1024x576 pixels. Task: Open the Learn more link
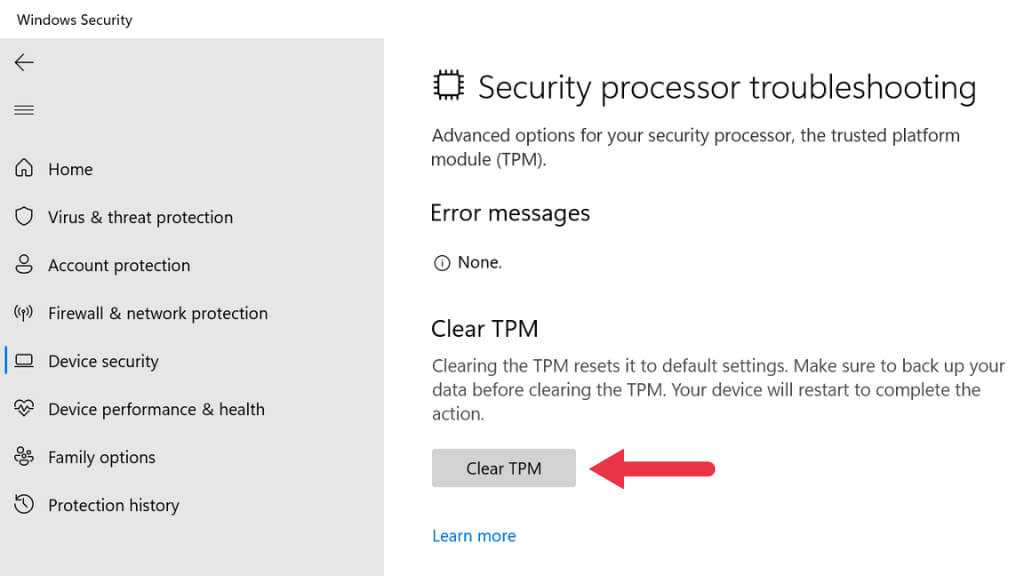tap(474, 536)
